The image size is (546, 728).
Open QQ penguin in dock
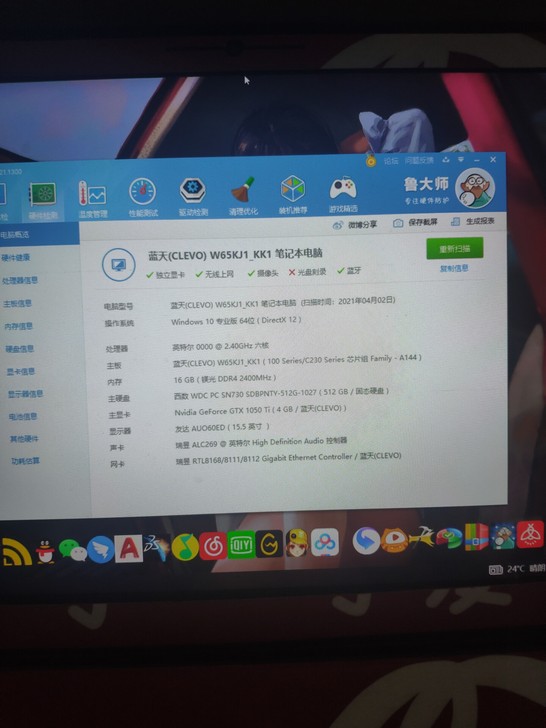(45, 552)
